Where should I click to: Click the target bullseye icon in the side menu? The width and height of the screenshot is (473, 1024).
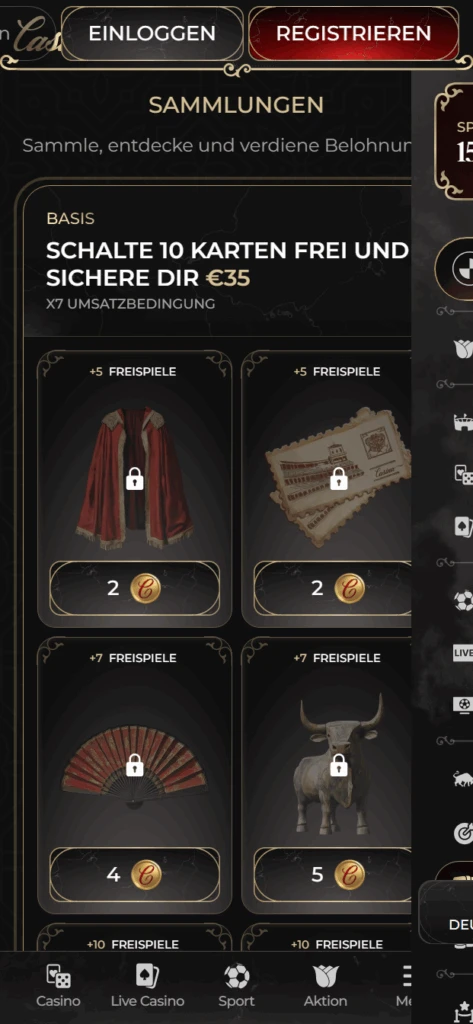coord(463,832)
